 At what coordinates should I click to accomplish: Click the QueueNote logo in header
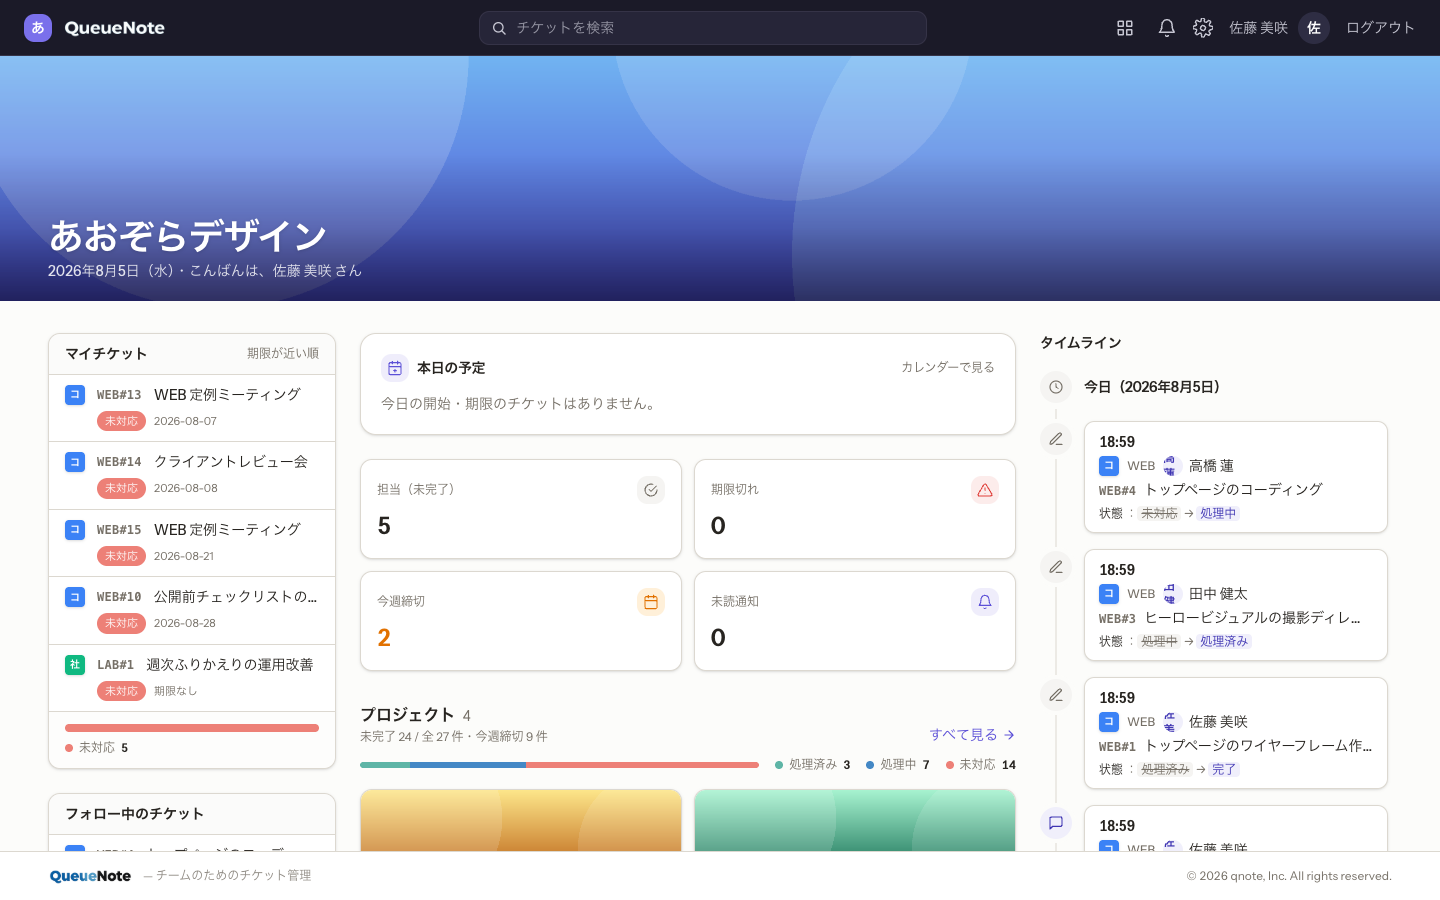[95, 28]
